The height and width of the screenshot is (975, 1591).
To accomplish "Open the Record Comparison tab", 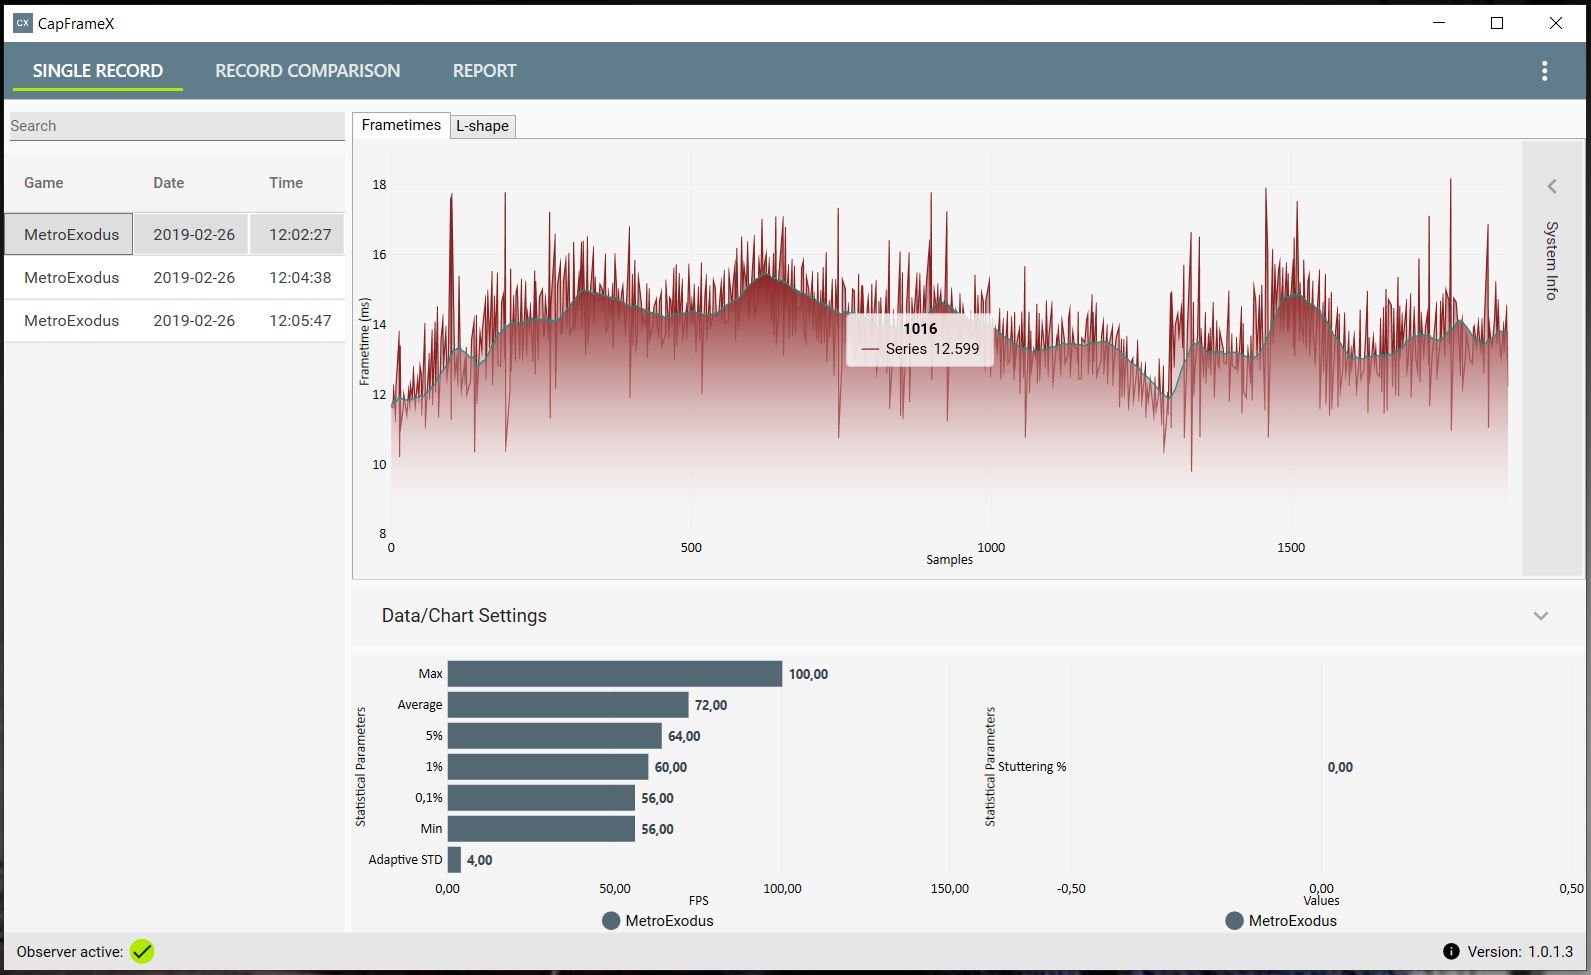I will [x=307, y=71].
